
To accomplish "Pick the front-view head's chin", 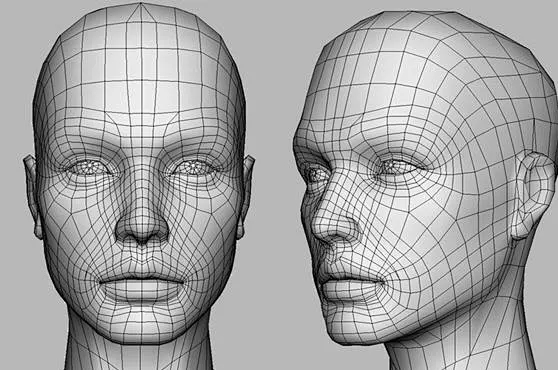I will click(142, 327).
